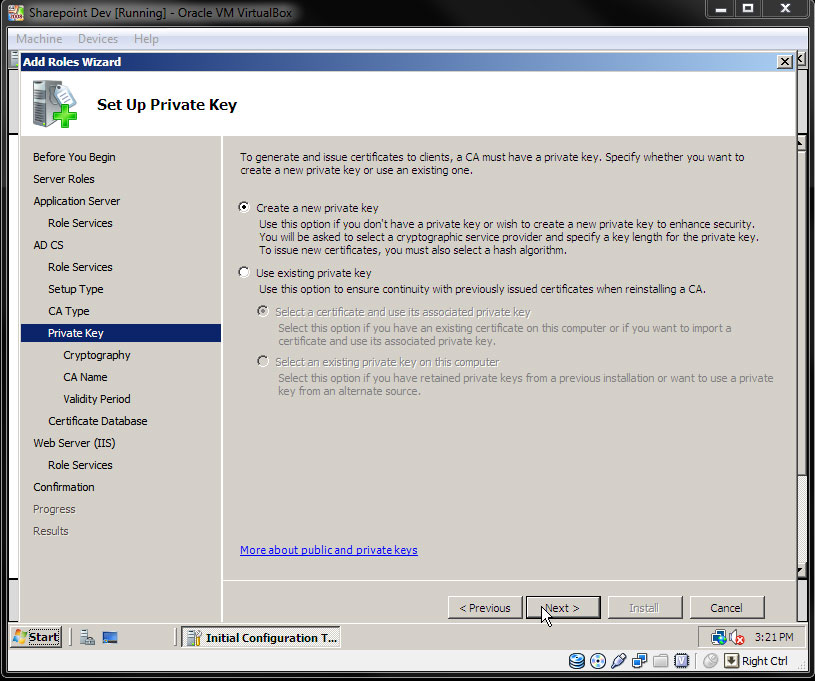Click the Next button
Screen dimensions: 815x681
[x=563, y=608]
